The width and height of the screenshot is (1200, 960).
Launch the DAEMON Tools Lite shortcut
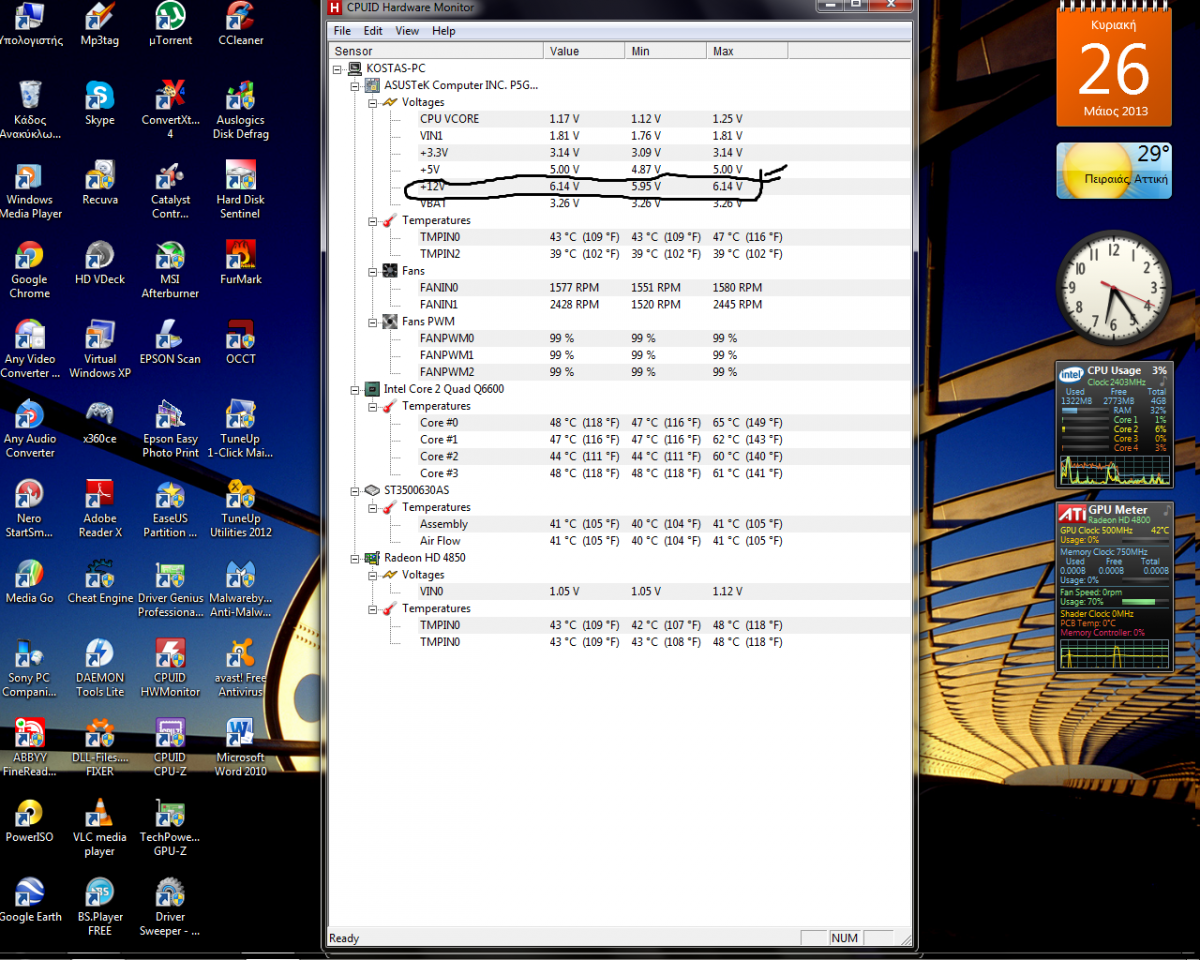coord(100,667)
